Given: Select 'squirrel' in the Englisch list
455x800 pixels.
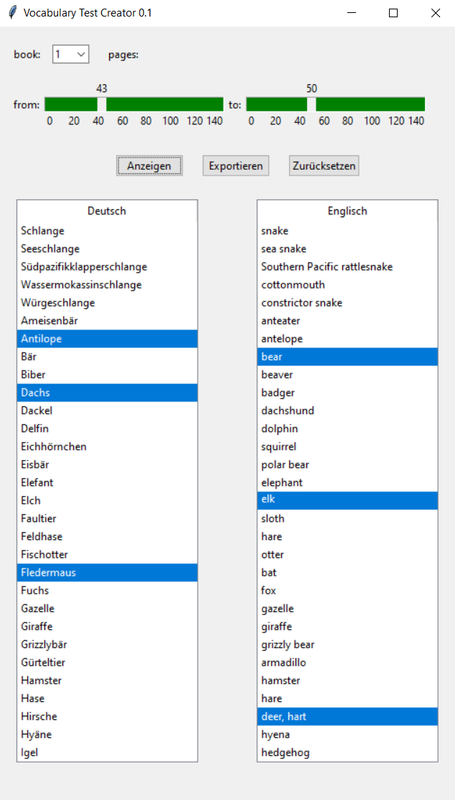Looking at the screenshot, I should point(347,446).
